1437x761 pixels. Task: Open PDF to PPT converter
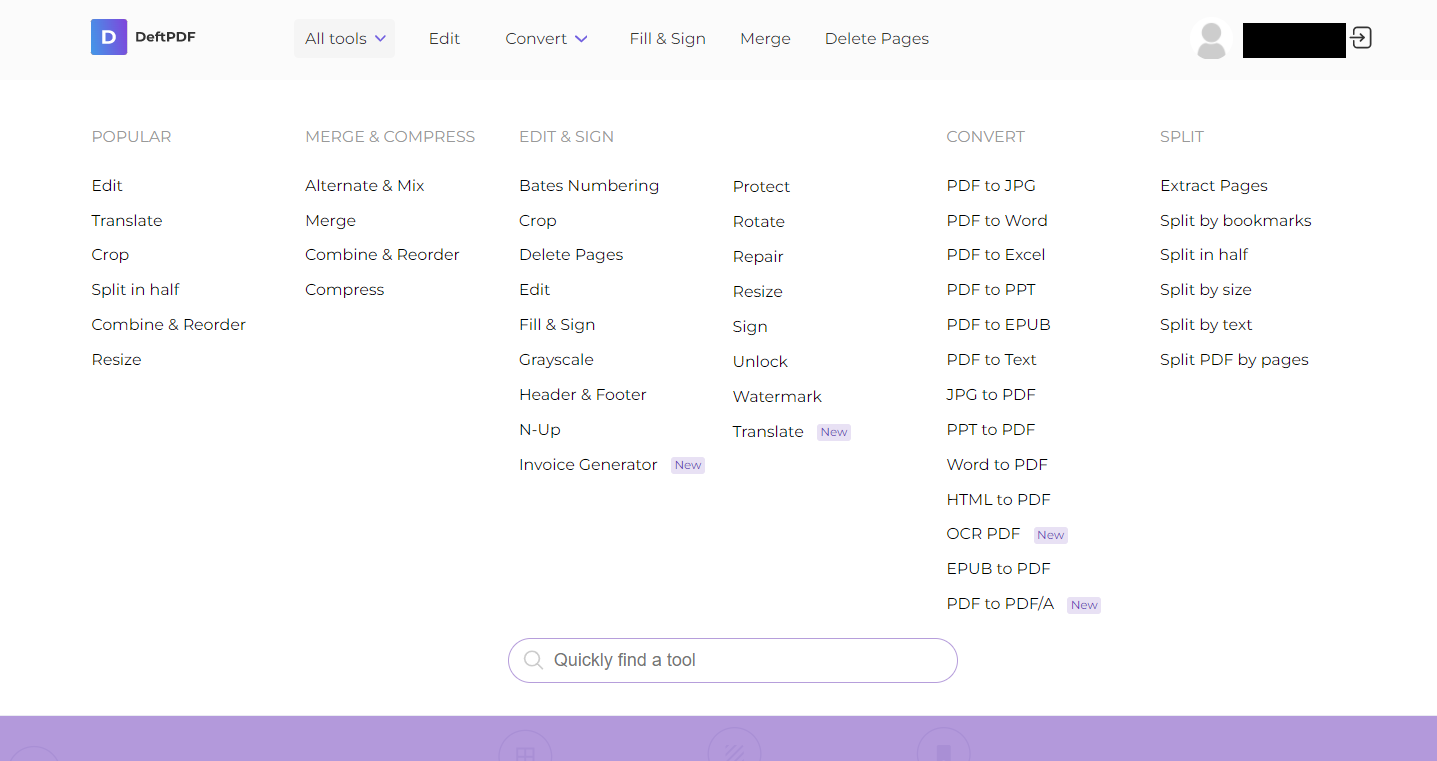point(991,289)
